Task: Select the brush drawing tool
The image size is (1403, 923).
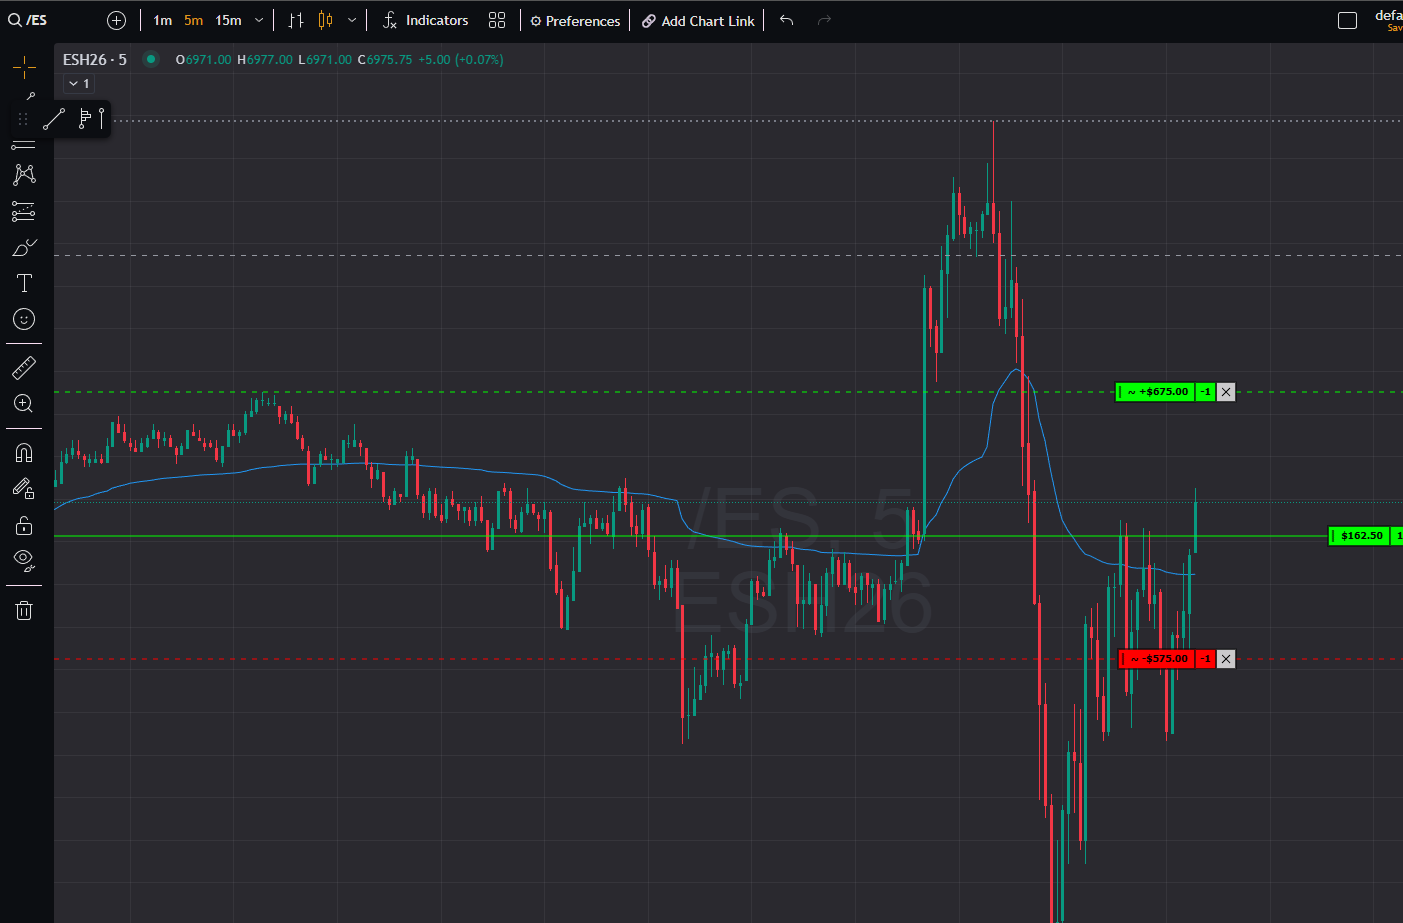Action: 24,247
